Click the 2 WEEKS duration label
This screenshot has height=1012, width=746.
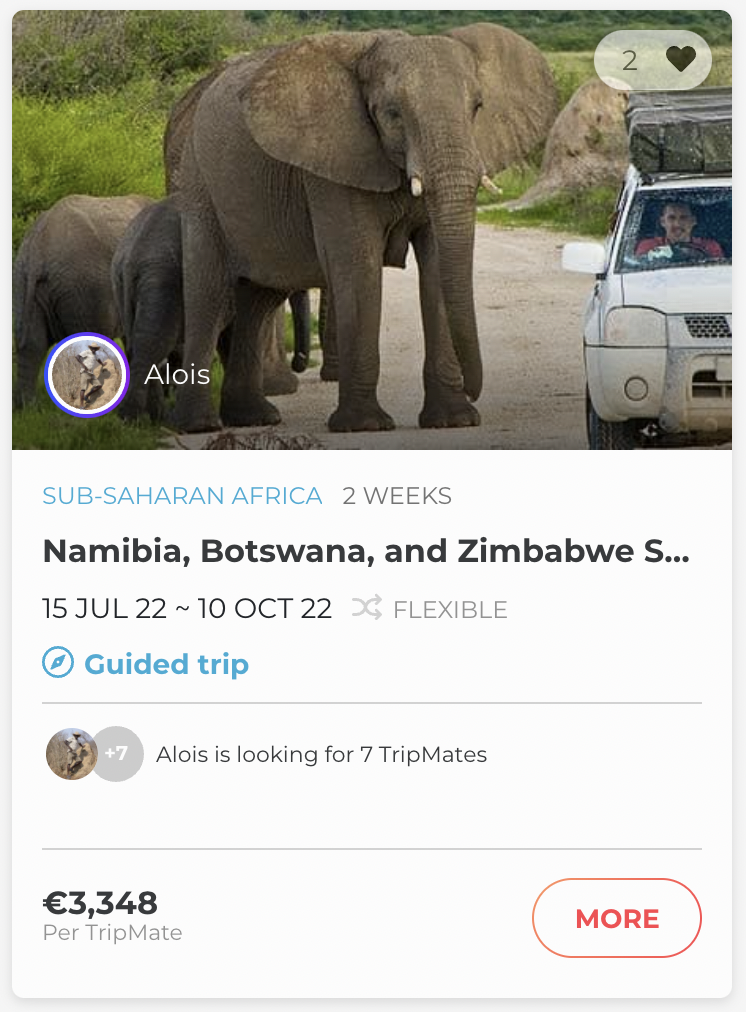tap(397, 496)
